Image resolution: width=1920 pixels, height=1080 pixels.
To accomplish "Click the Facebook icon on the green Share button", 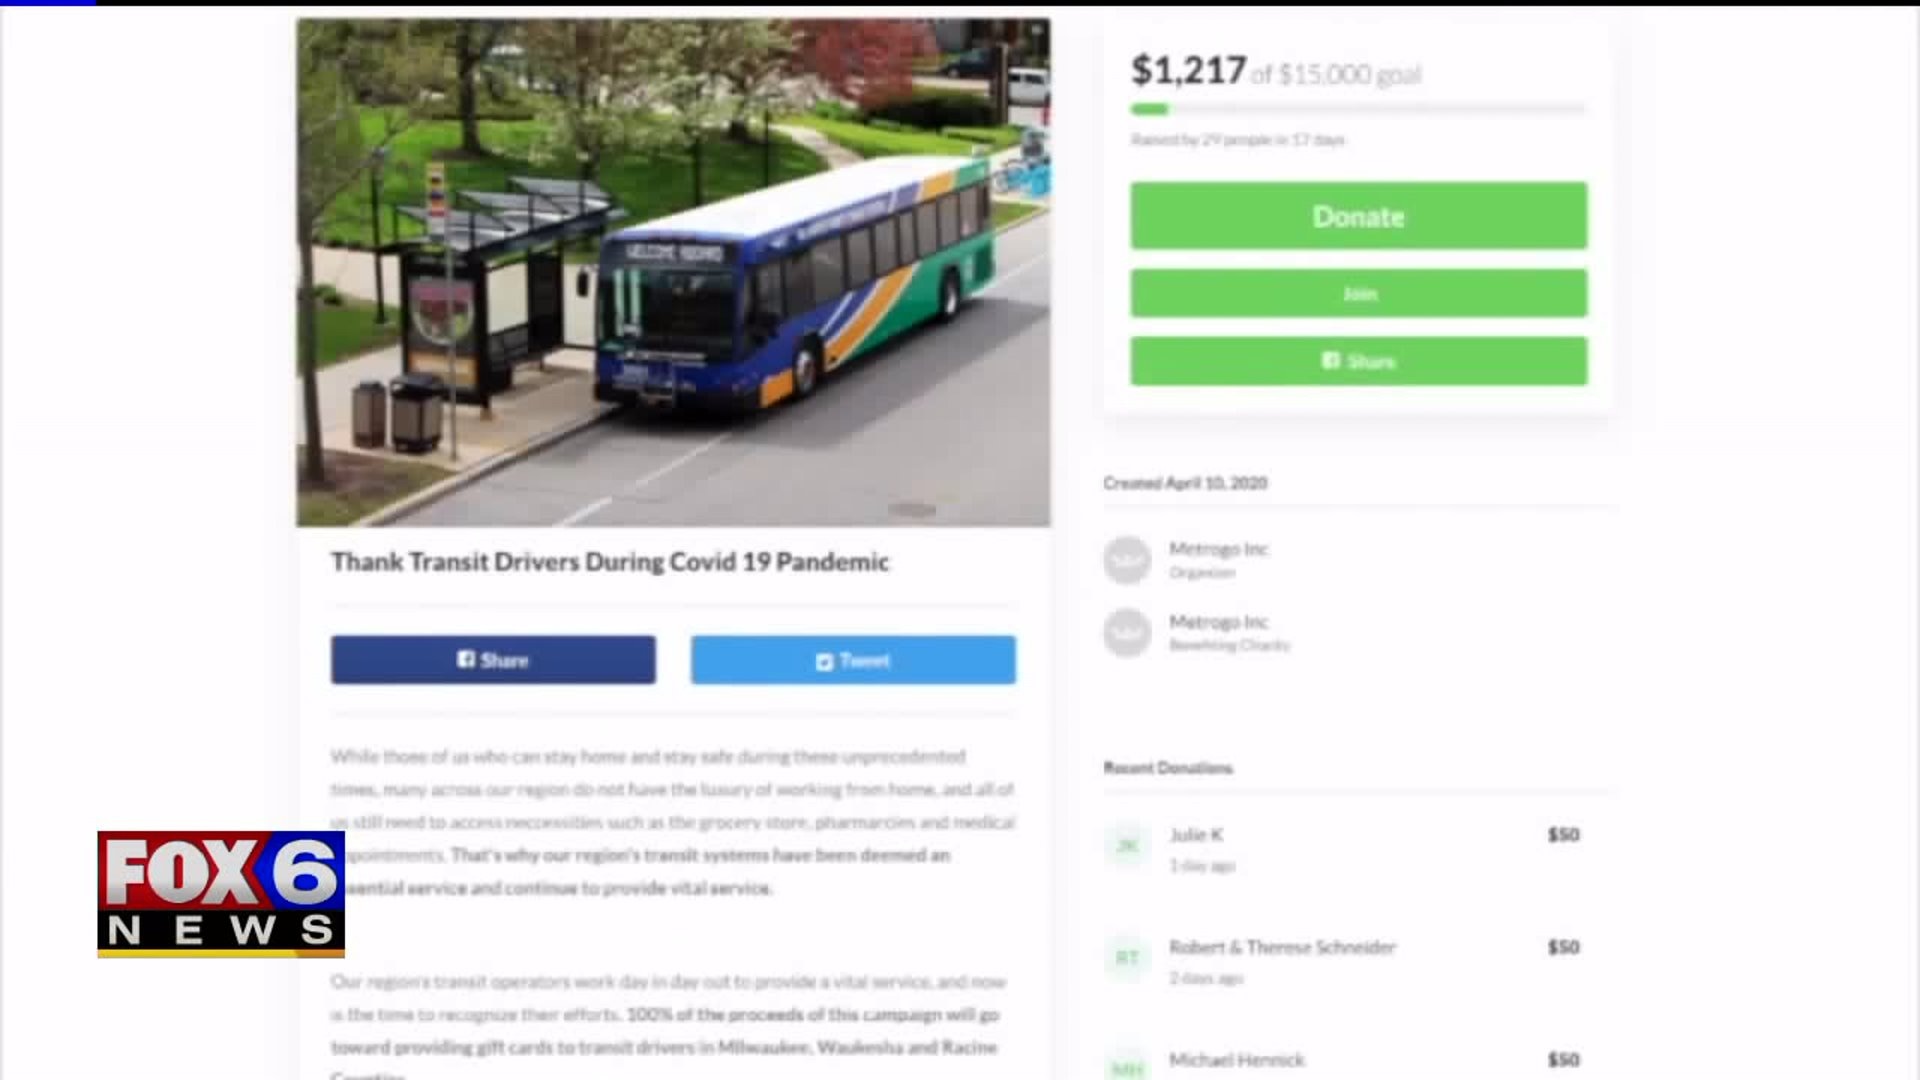I will point(1331,360).
